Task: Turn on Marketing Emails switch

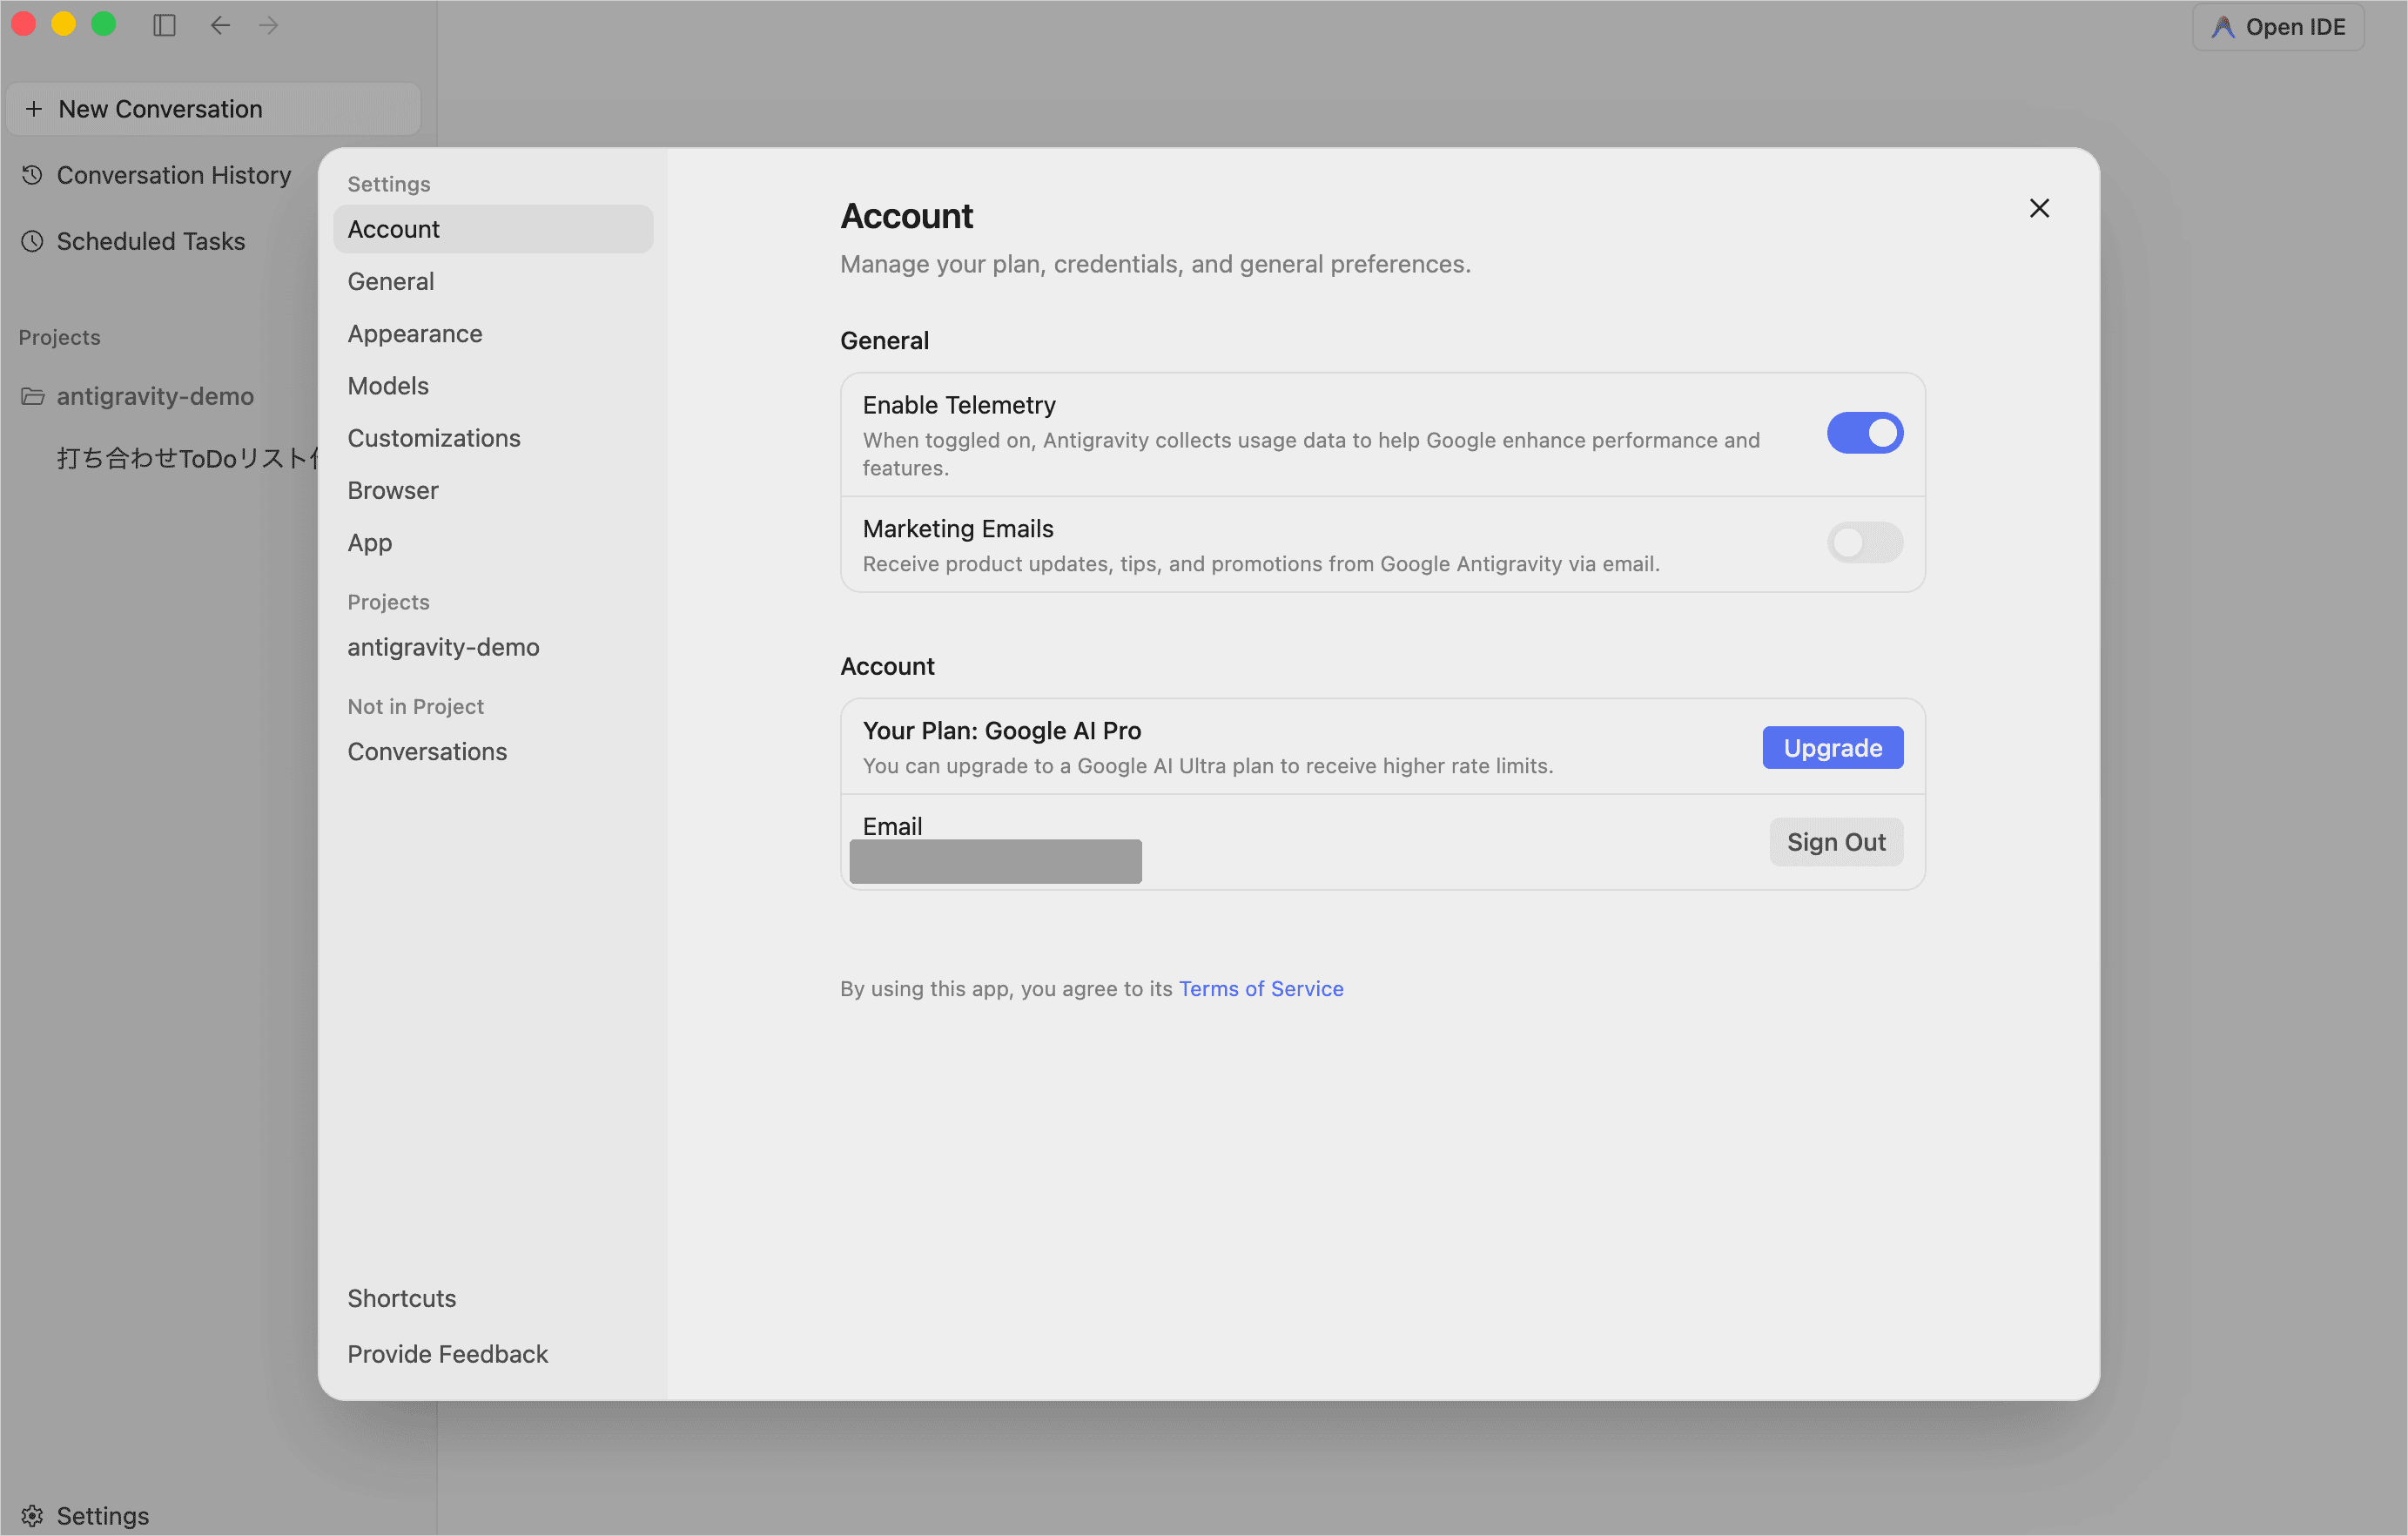Action: point(1864,543)
